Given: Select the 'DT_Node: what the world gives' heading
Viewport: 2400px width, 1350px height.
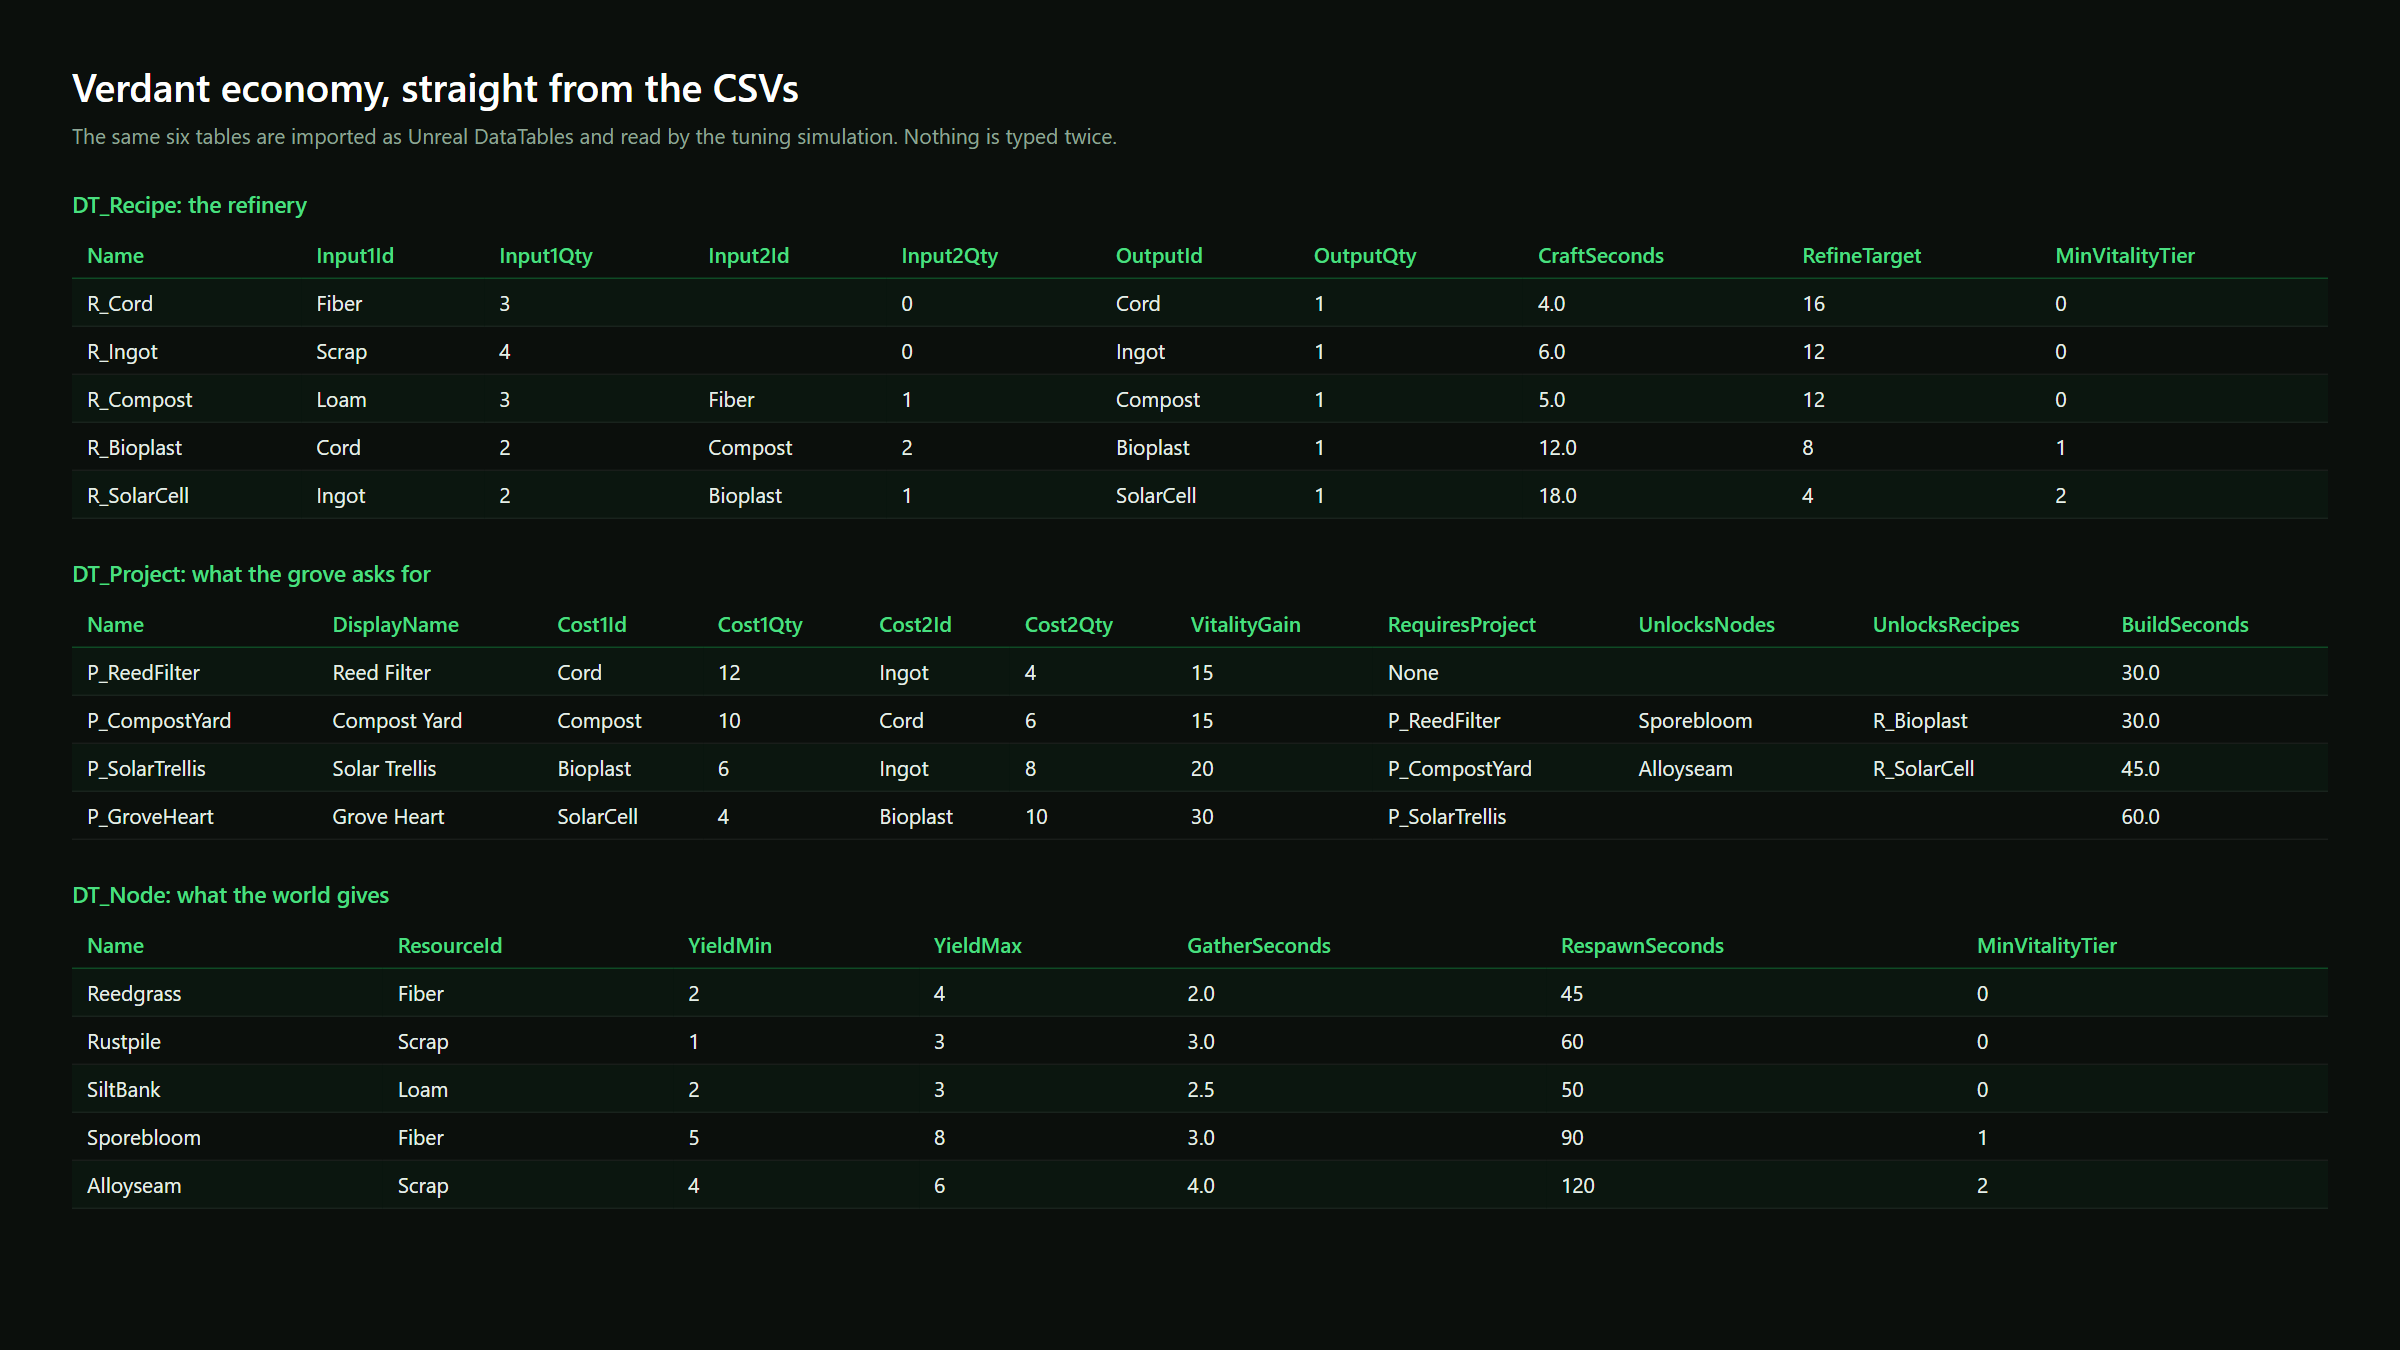Looking at the screenshot, I should pos(230,895).
